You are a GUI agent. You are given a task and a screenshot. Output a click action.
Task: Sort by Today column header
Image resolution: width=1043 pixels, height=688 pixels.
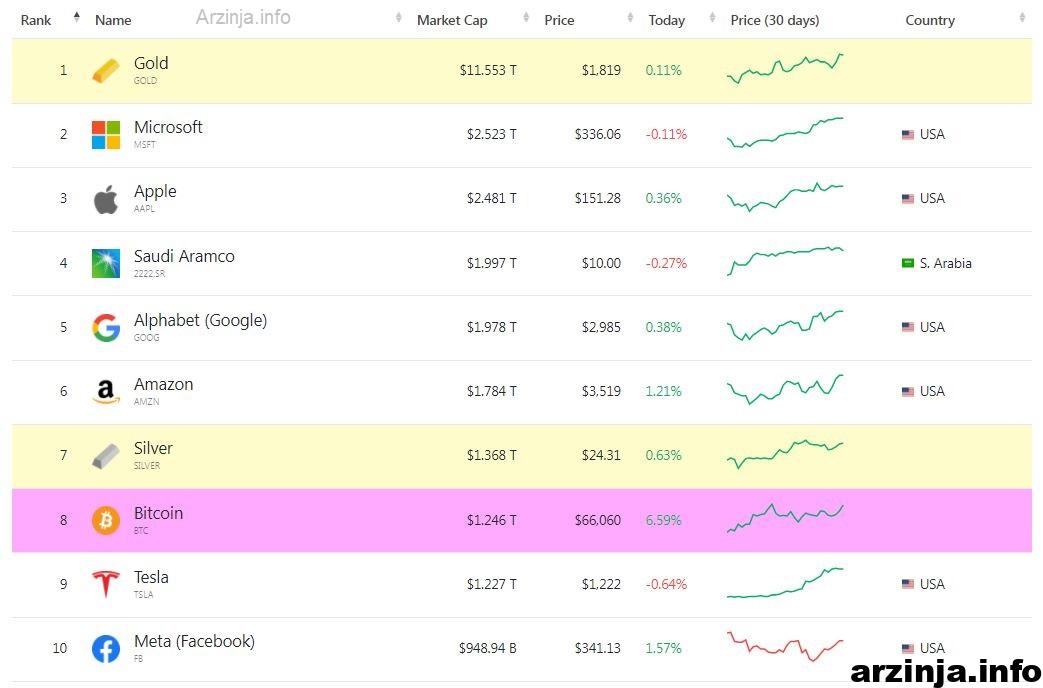click(x=667, y=21)
